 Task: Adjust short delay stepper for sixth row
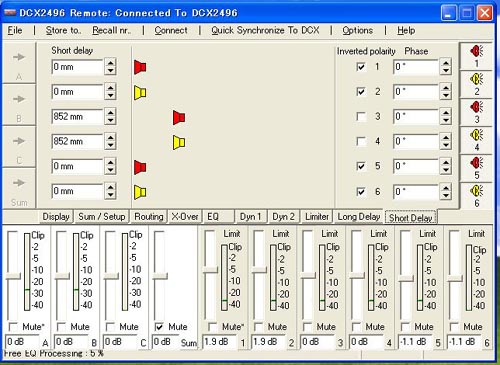pos(110,191)
